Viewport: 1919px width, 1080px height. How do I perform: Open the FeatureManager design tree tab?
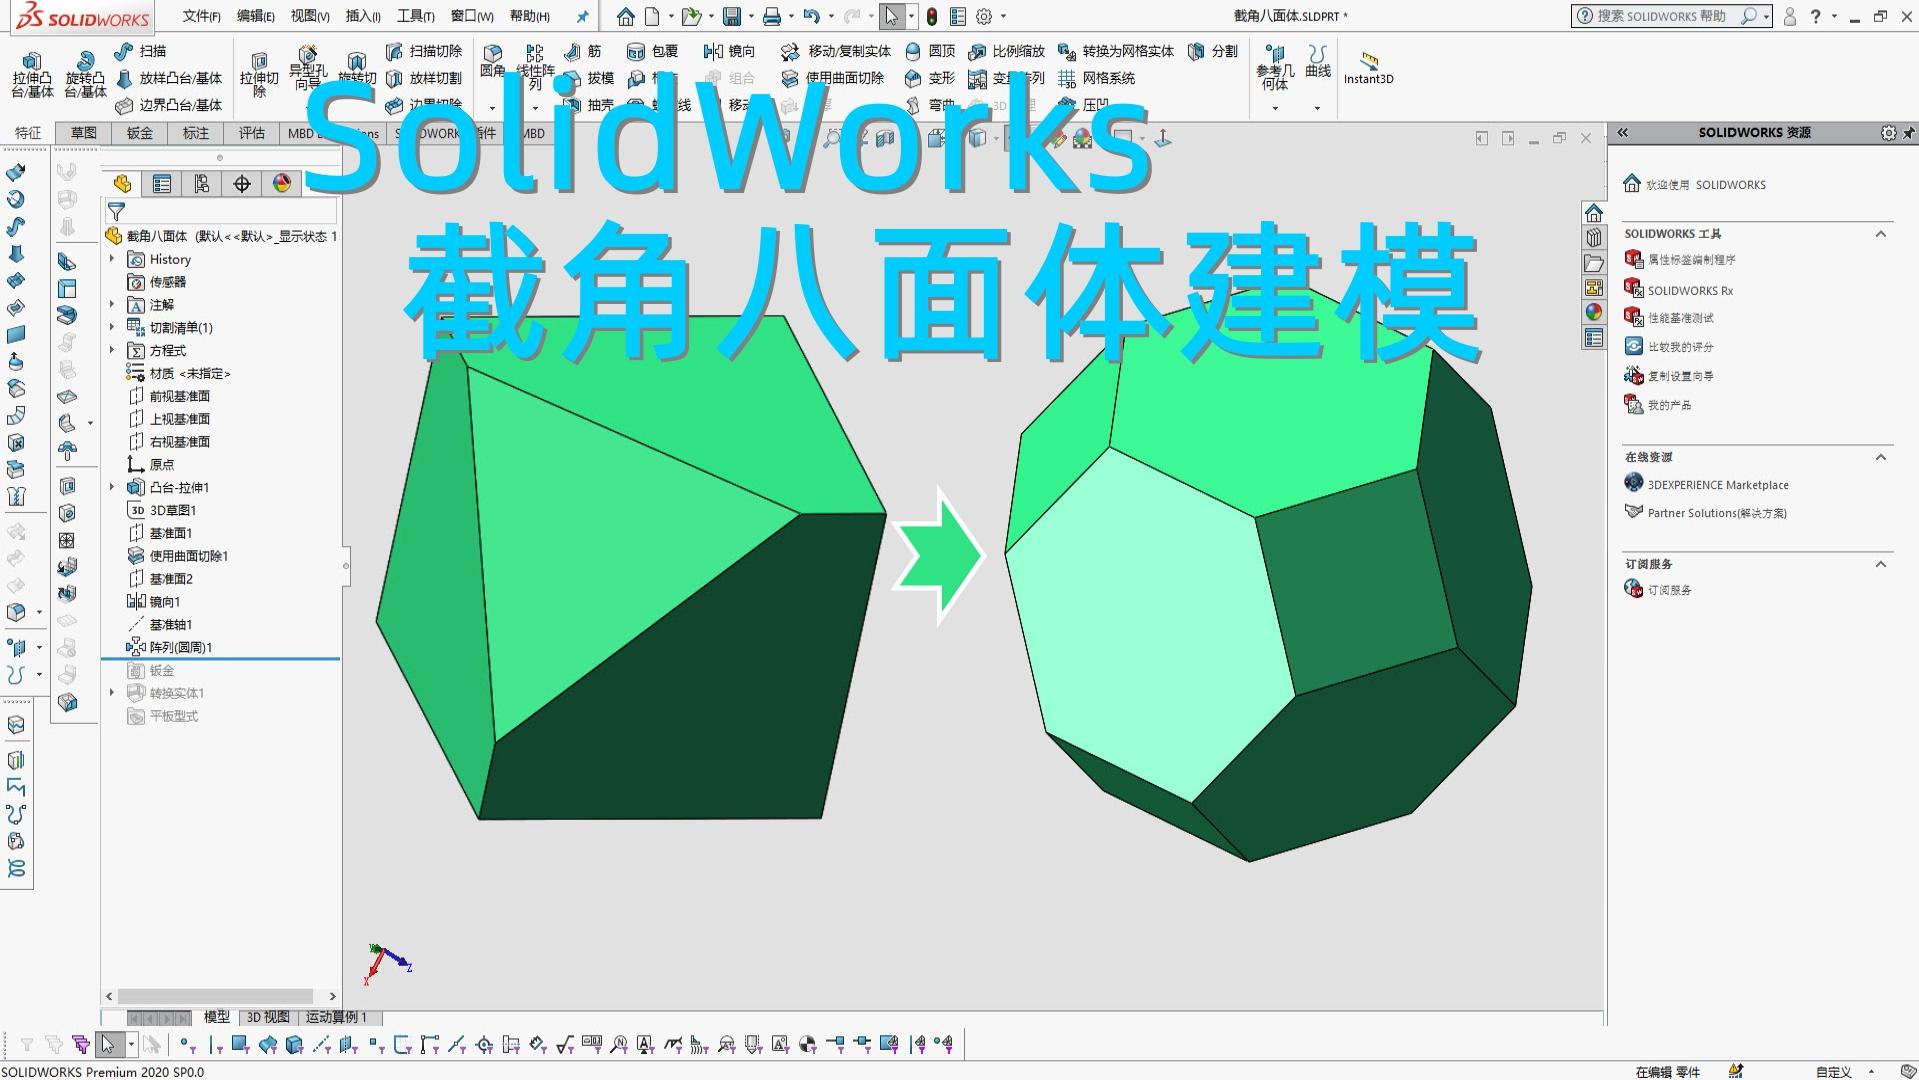coord(123,183)
